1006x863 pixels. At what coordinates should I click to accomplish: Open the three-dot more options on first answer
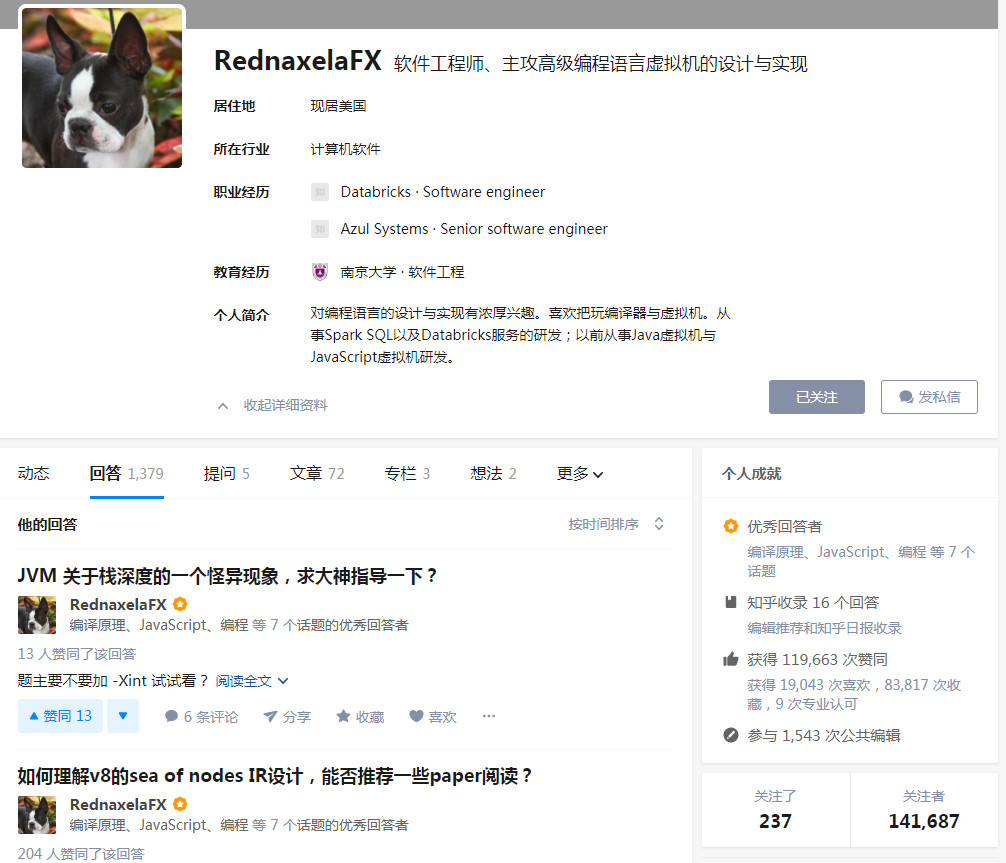click(x=489, y=716)
